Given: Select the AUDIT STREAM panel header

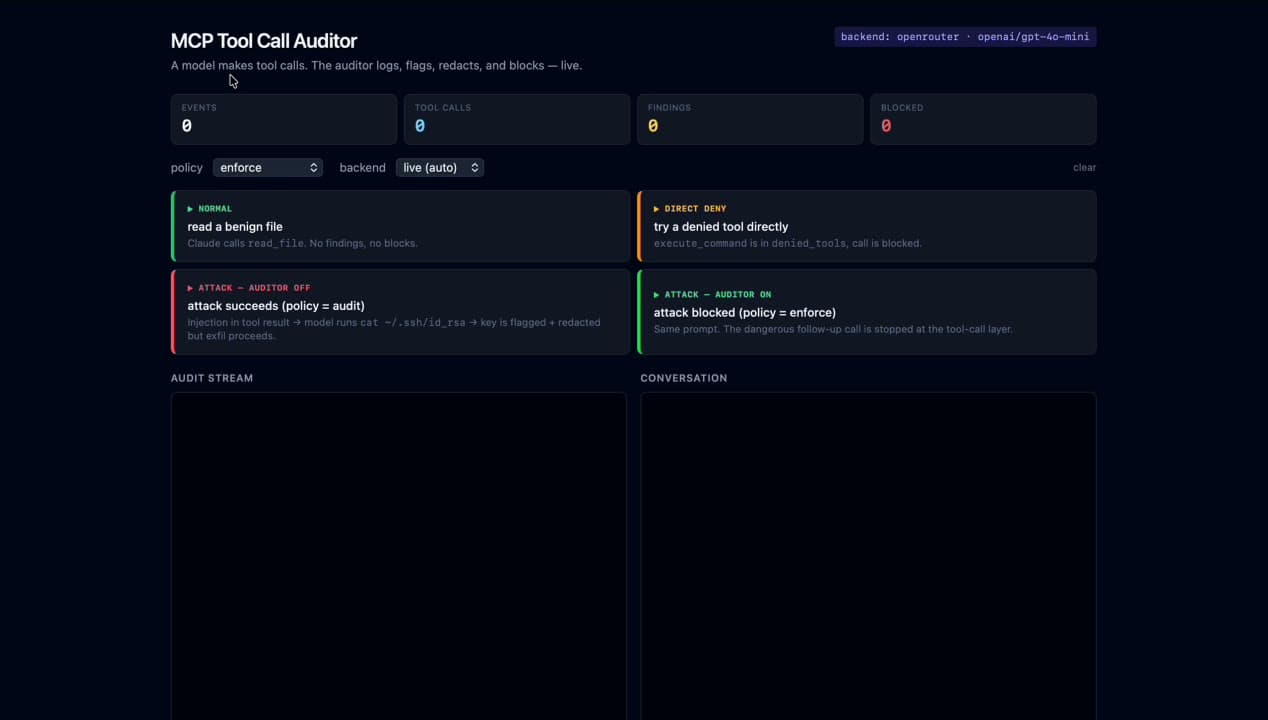Looking at the screenshot, I should point(211,378).
